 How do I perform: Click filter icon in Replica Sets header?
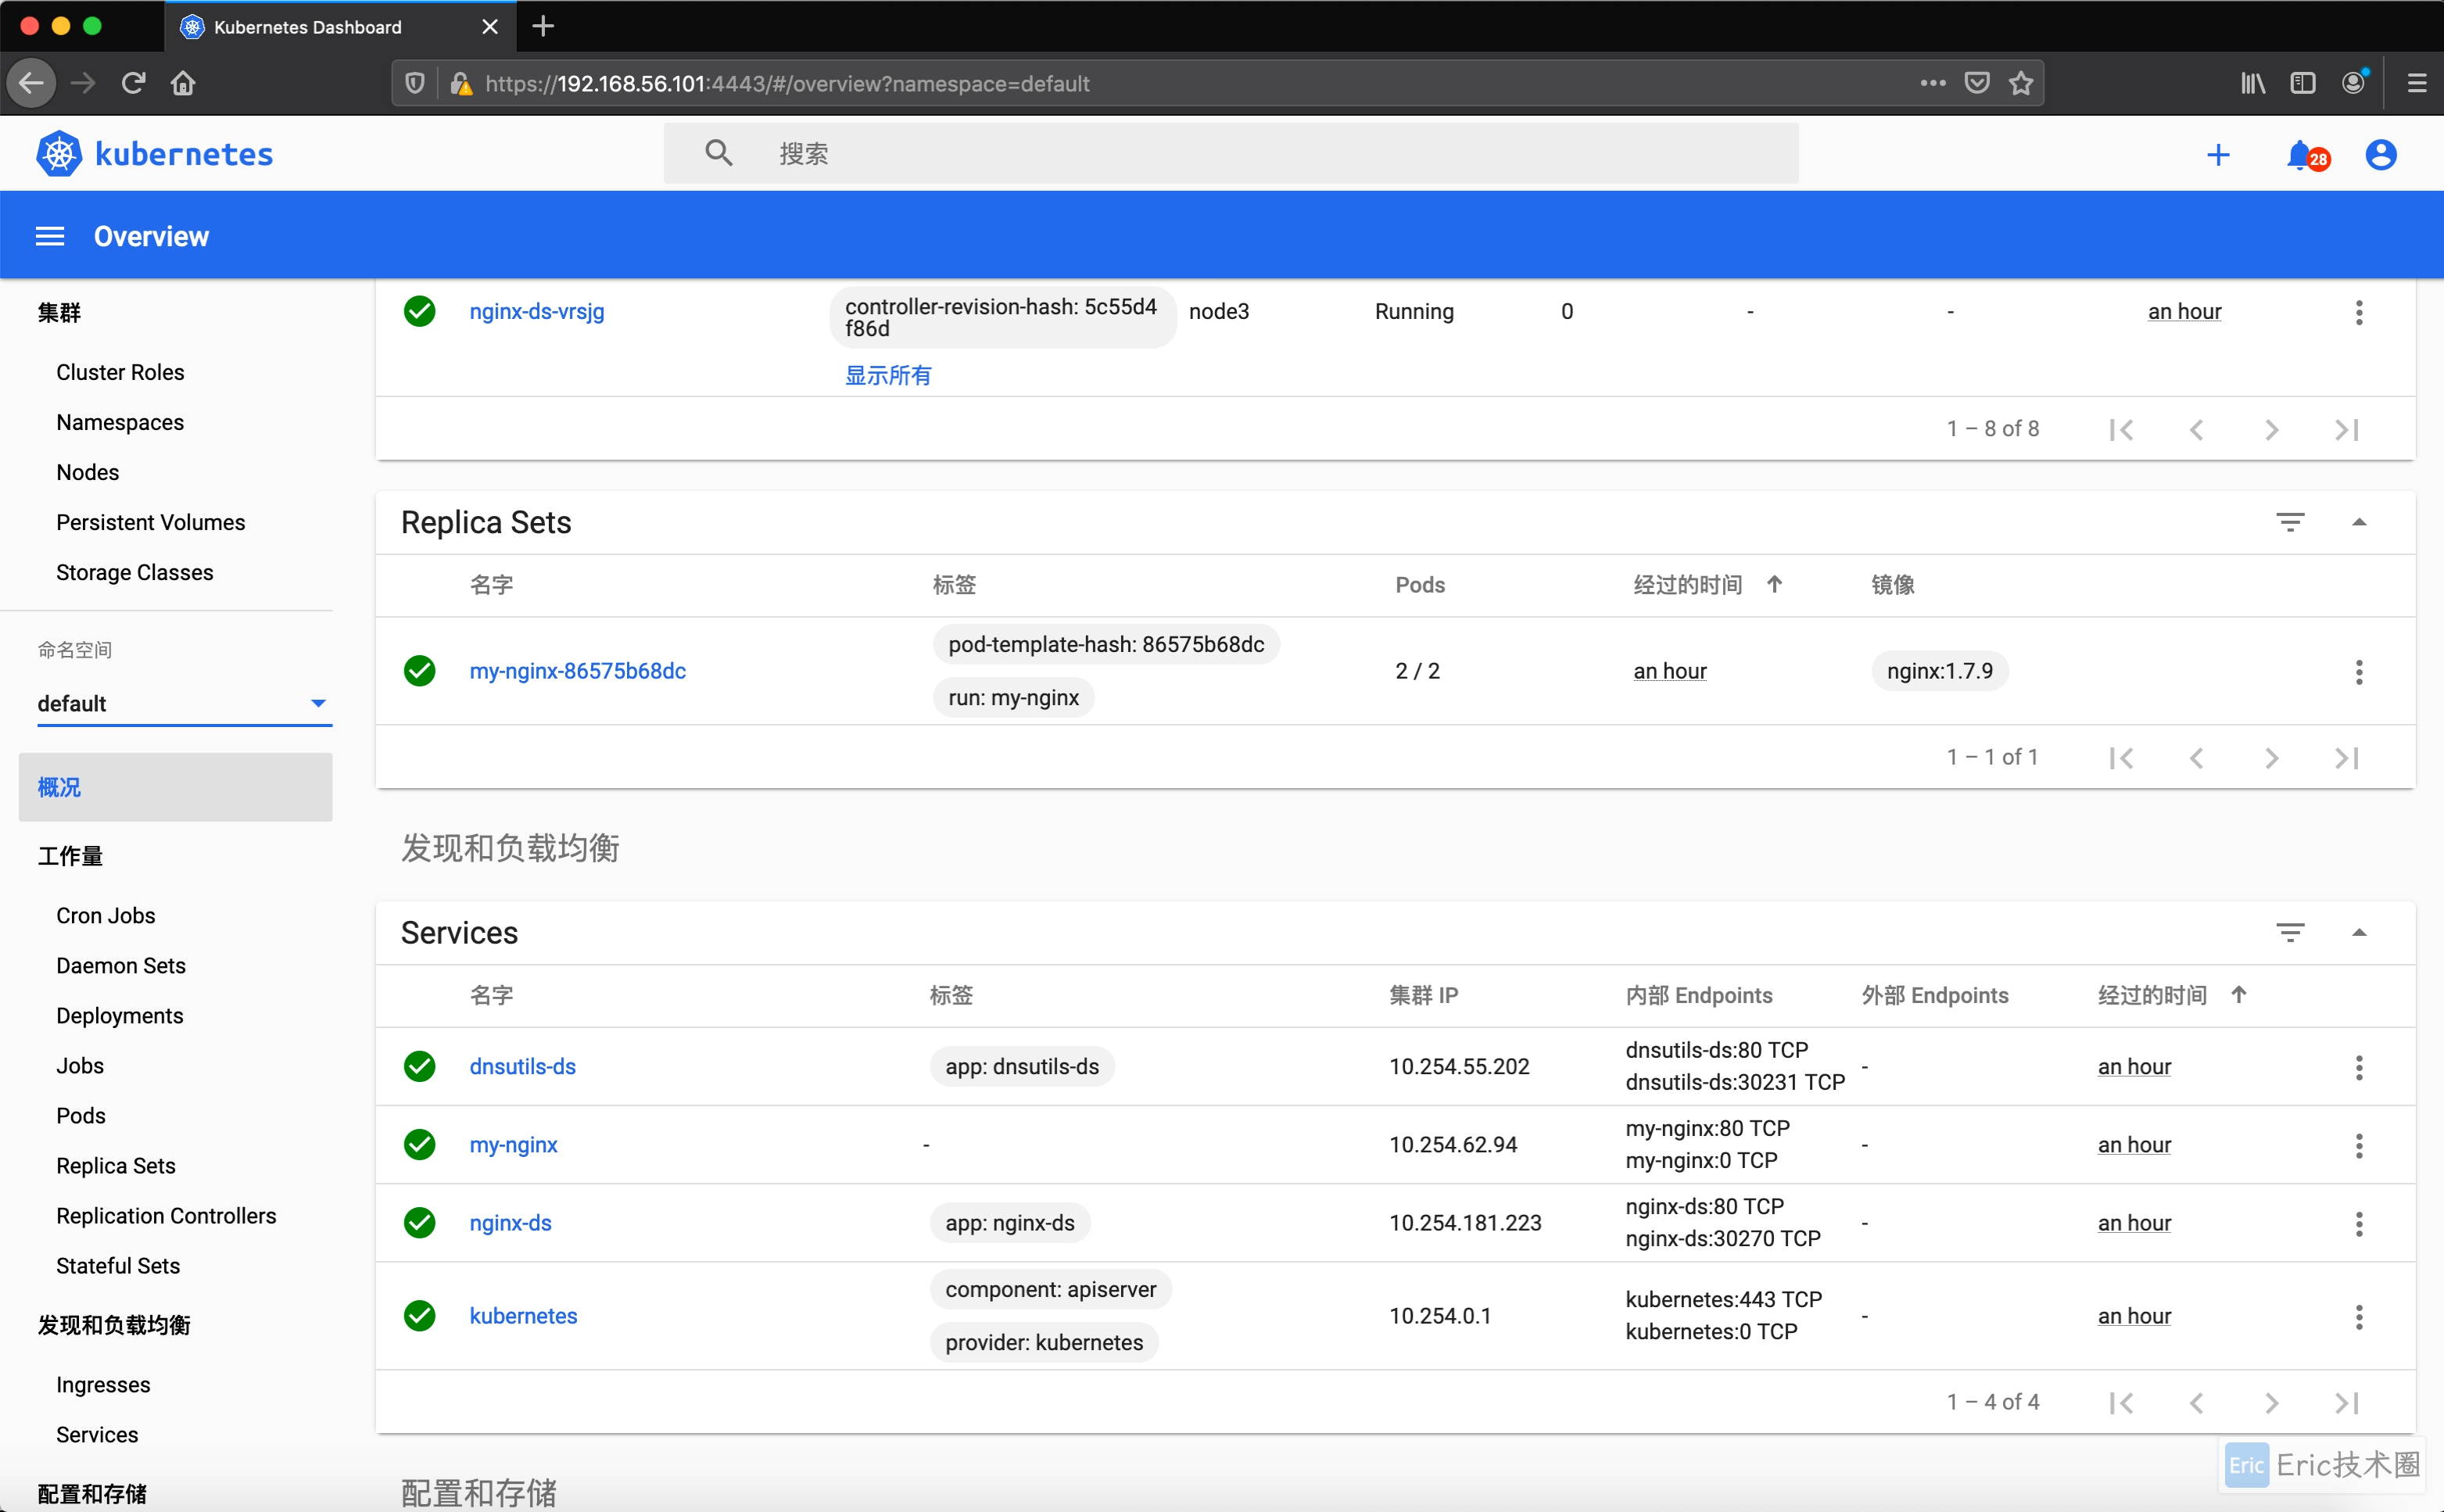coord(2289,522)
